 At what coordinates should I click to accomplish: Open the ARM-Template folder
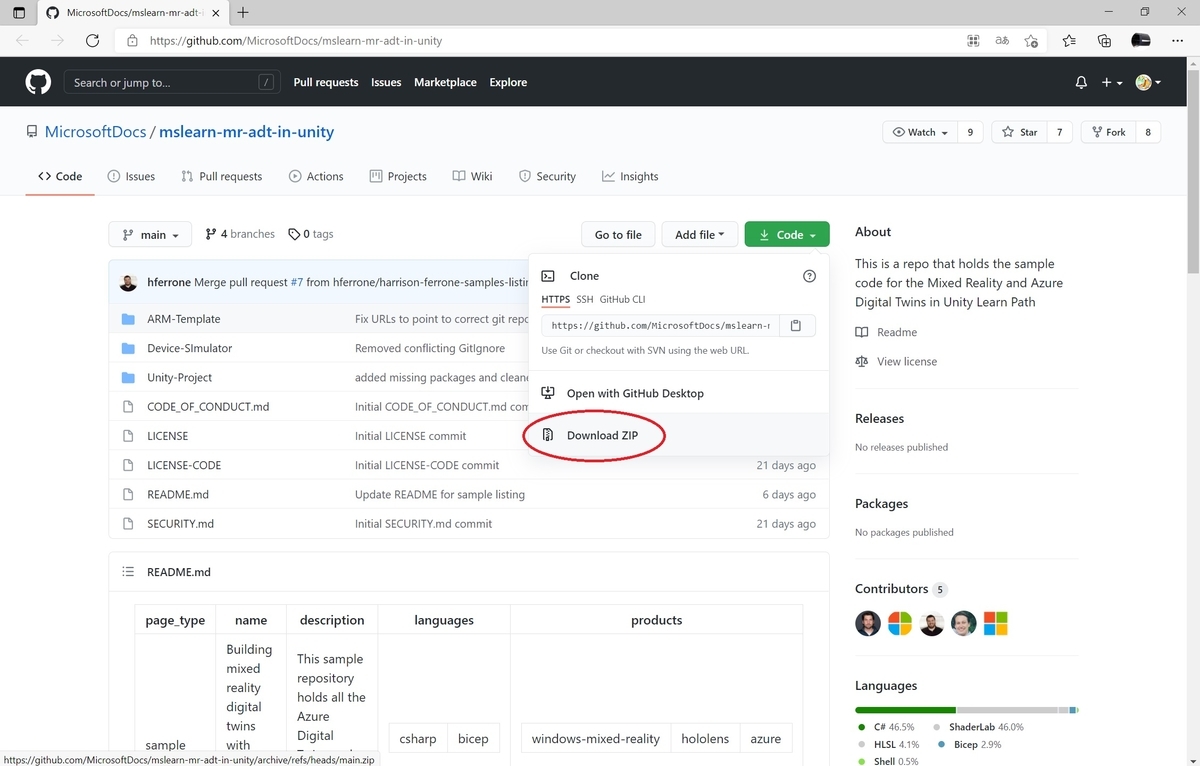point(183,319)
